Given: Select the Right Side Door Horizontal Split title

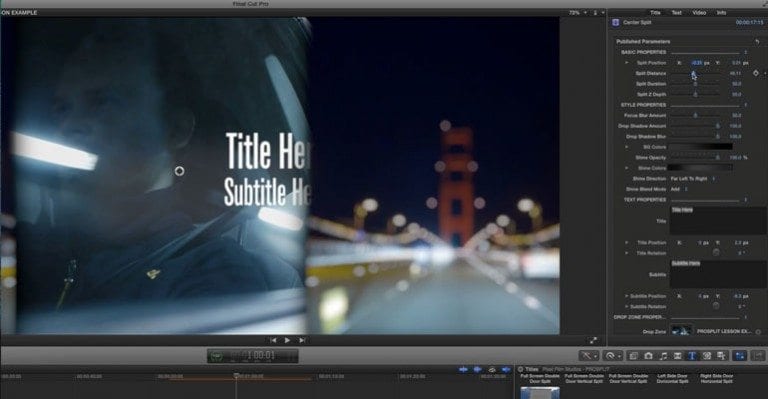Looking at the screenshot, I should 716,378.
